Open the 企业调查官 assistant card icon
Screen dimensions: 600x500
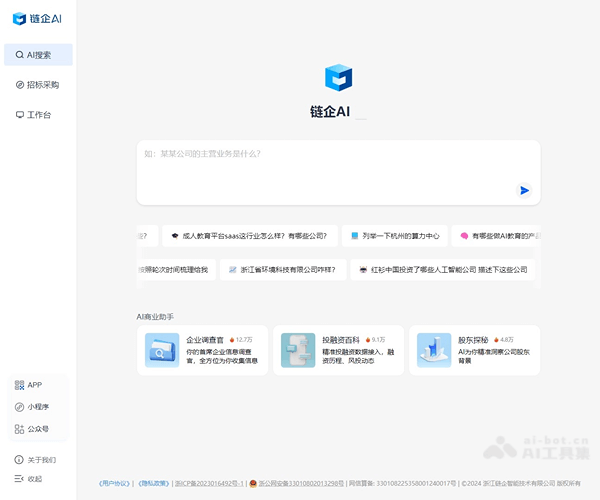click(x=162, y=350)
